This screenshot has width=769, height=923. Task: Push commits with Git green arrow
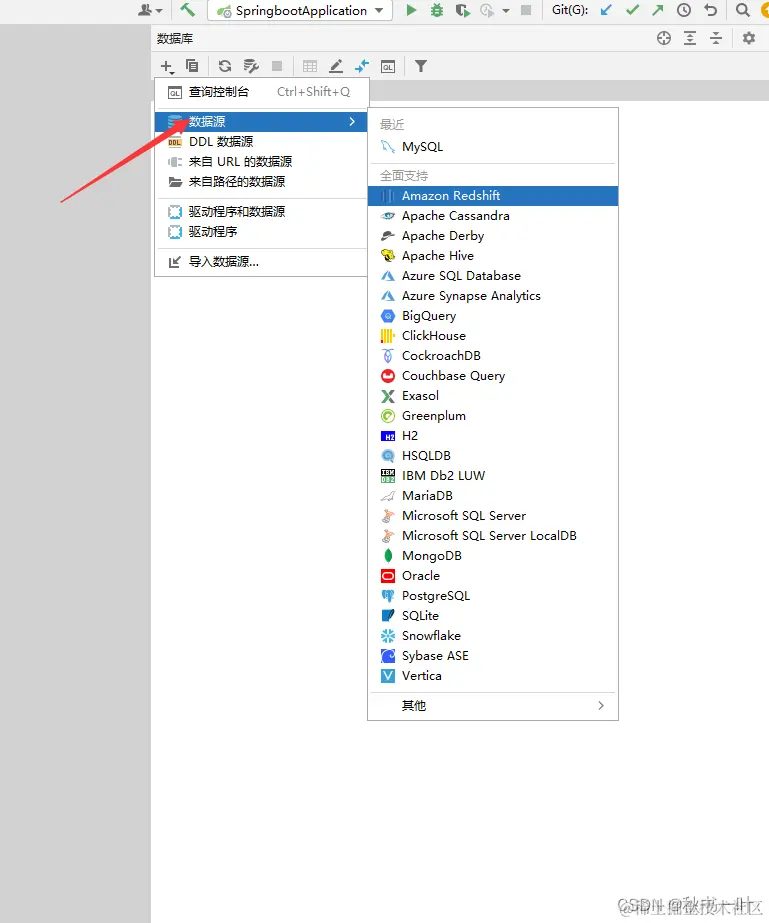coord(658,10)
